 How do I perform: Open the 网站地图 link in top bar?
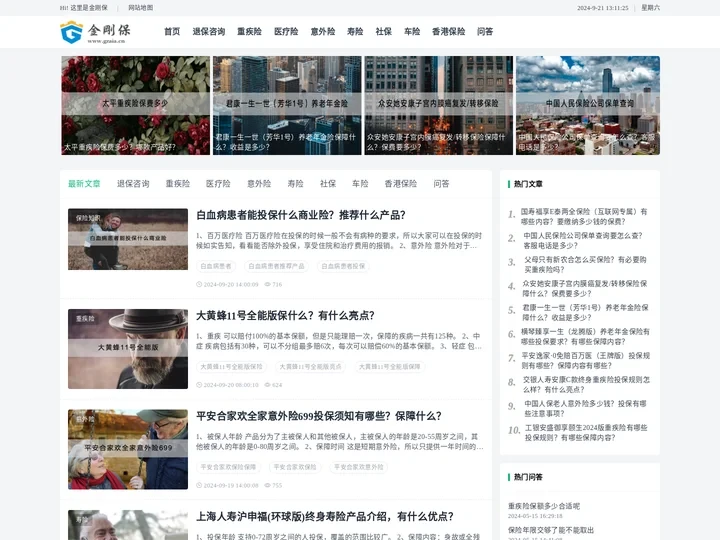tap(141, 8)
